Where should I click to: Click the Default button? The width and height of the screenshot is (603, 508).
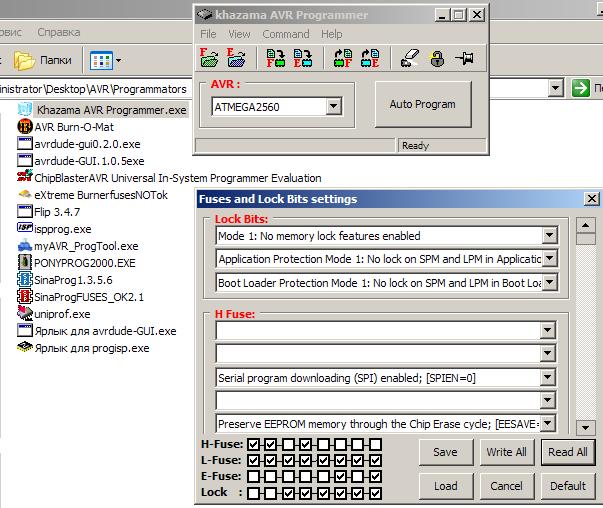tap(568, 486)
